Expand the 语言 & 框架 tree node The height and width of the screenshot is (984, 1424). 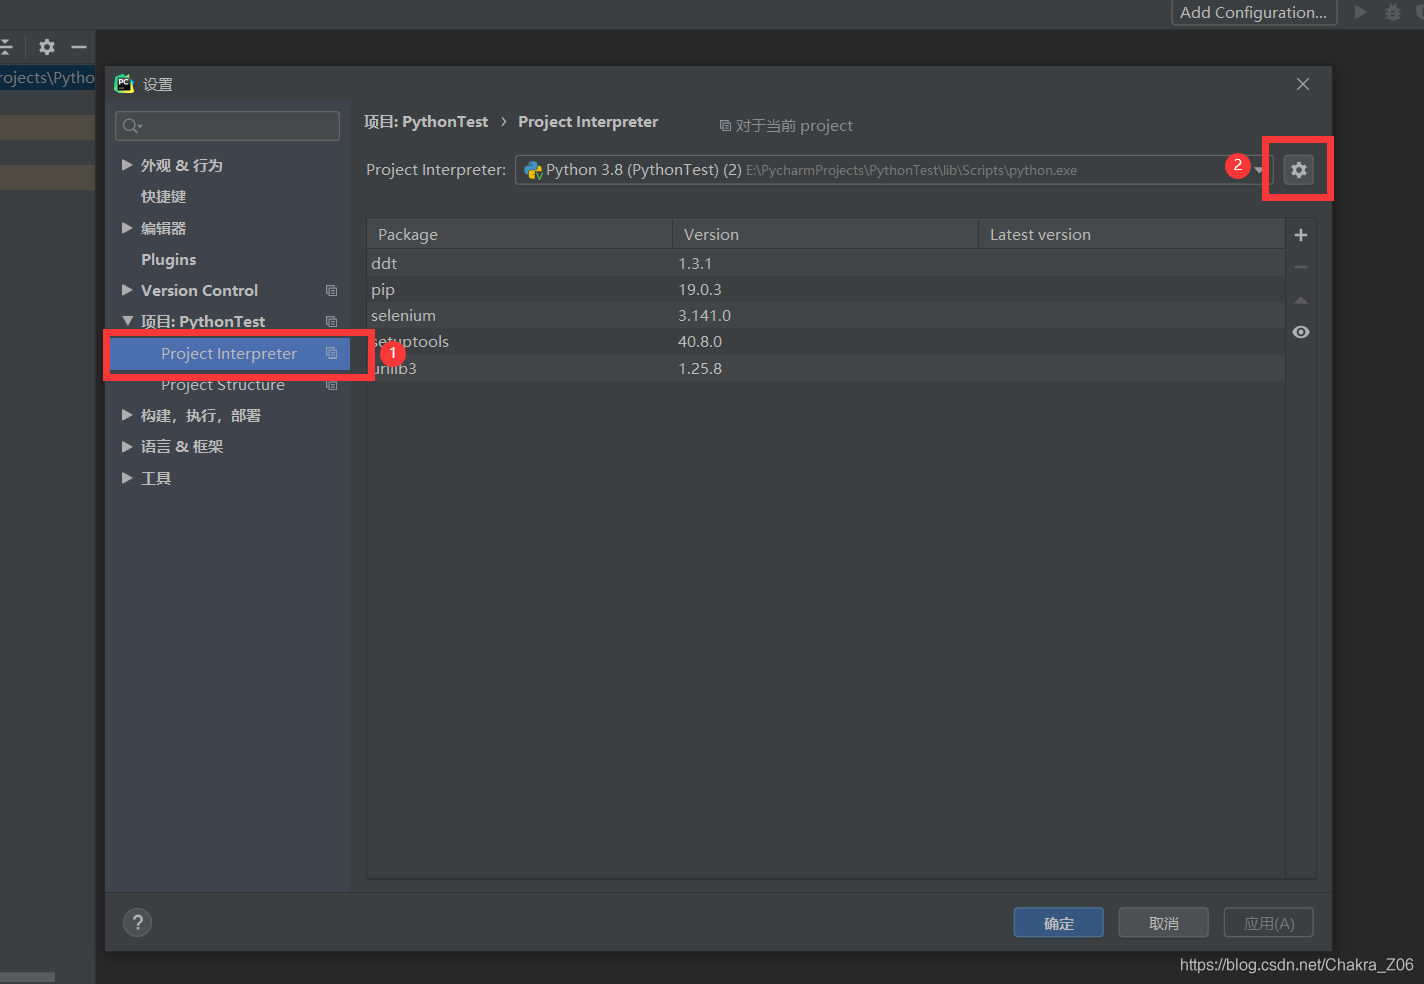127,447
